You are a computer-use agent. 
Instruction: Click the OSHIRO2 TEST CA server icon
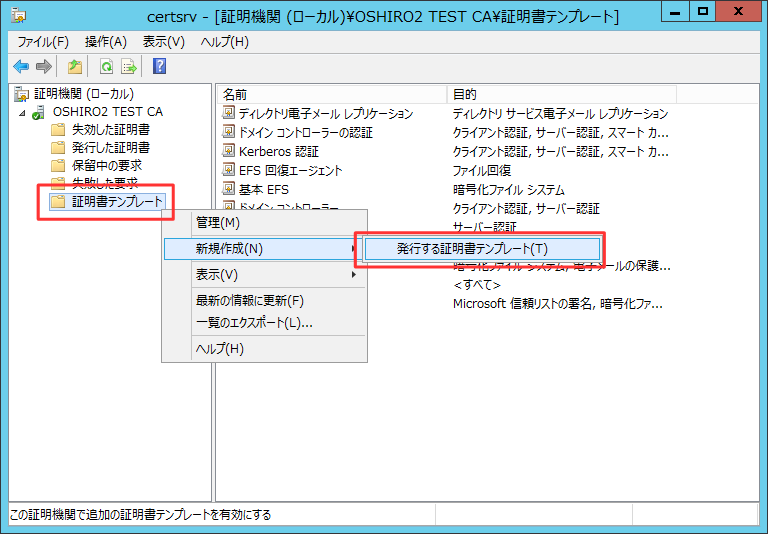click(38, 112)
